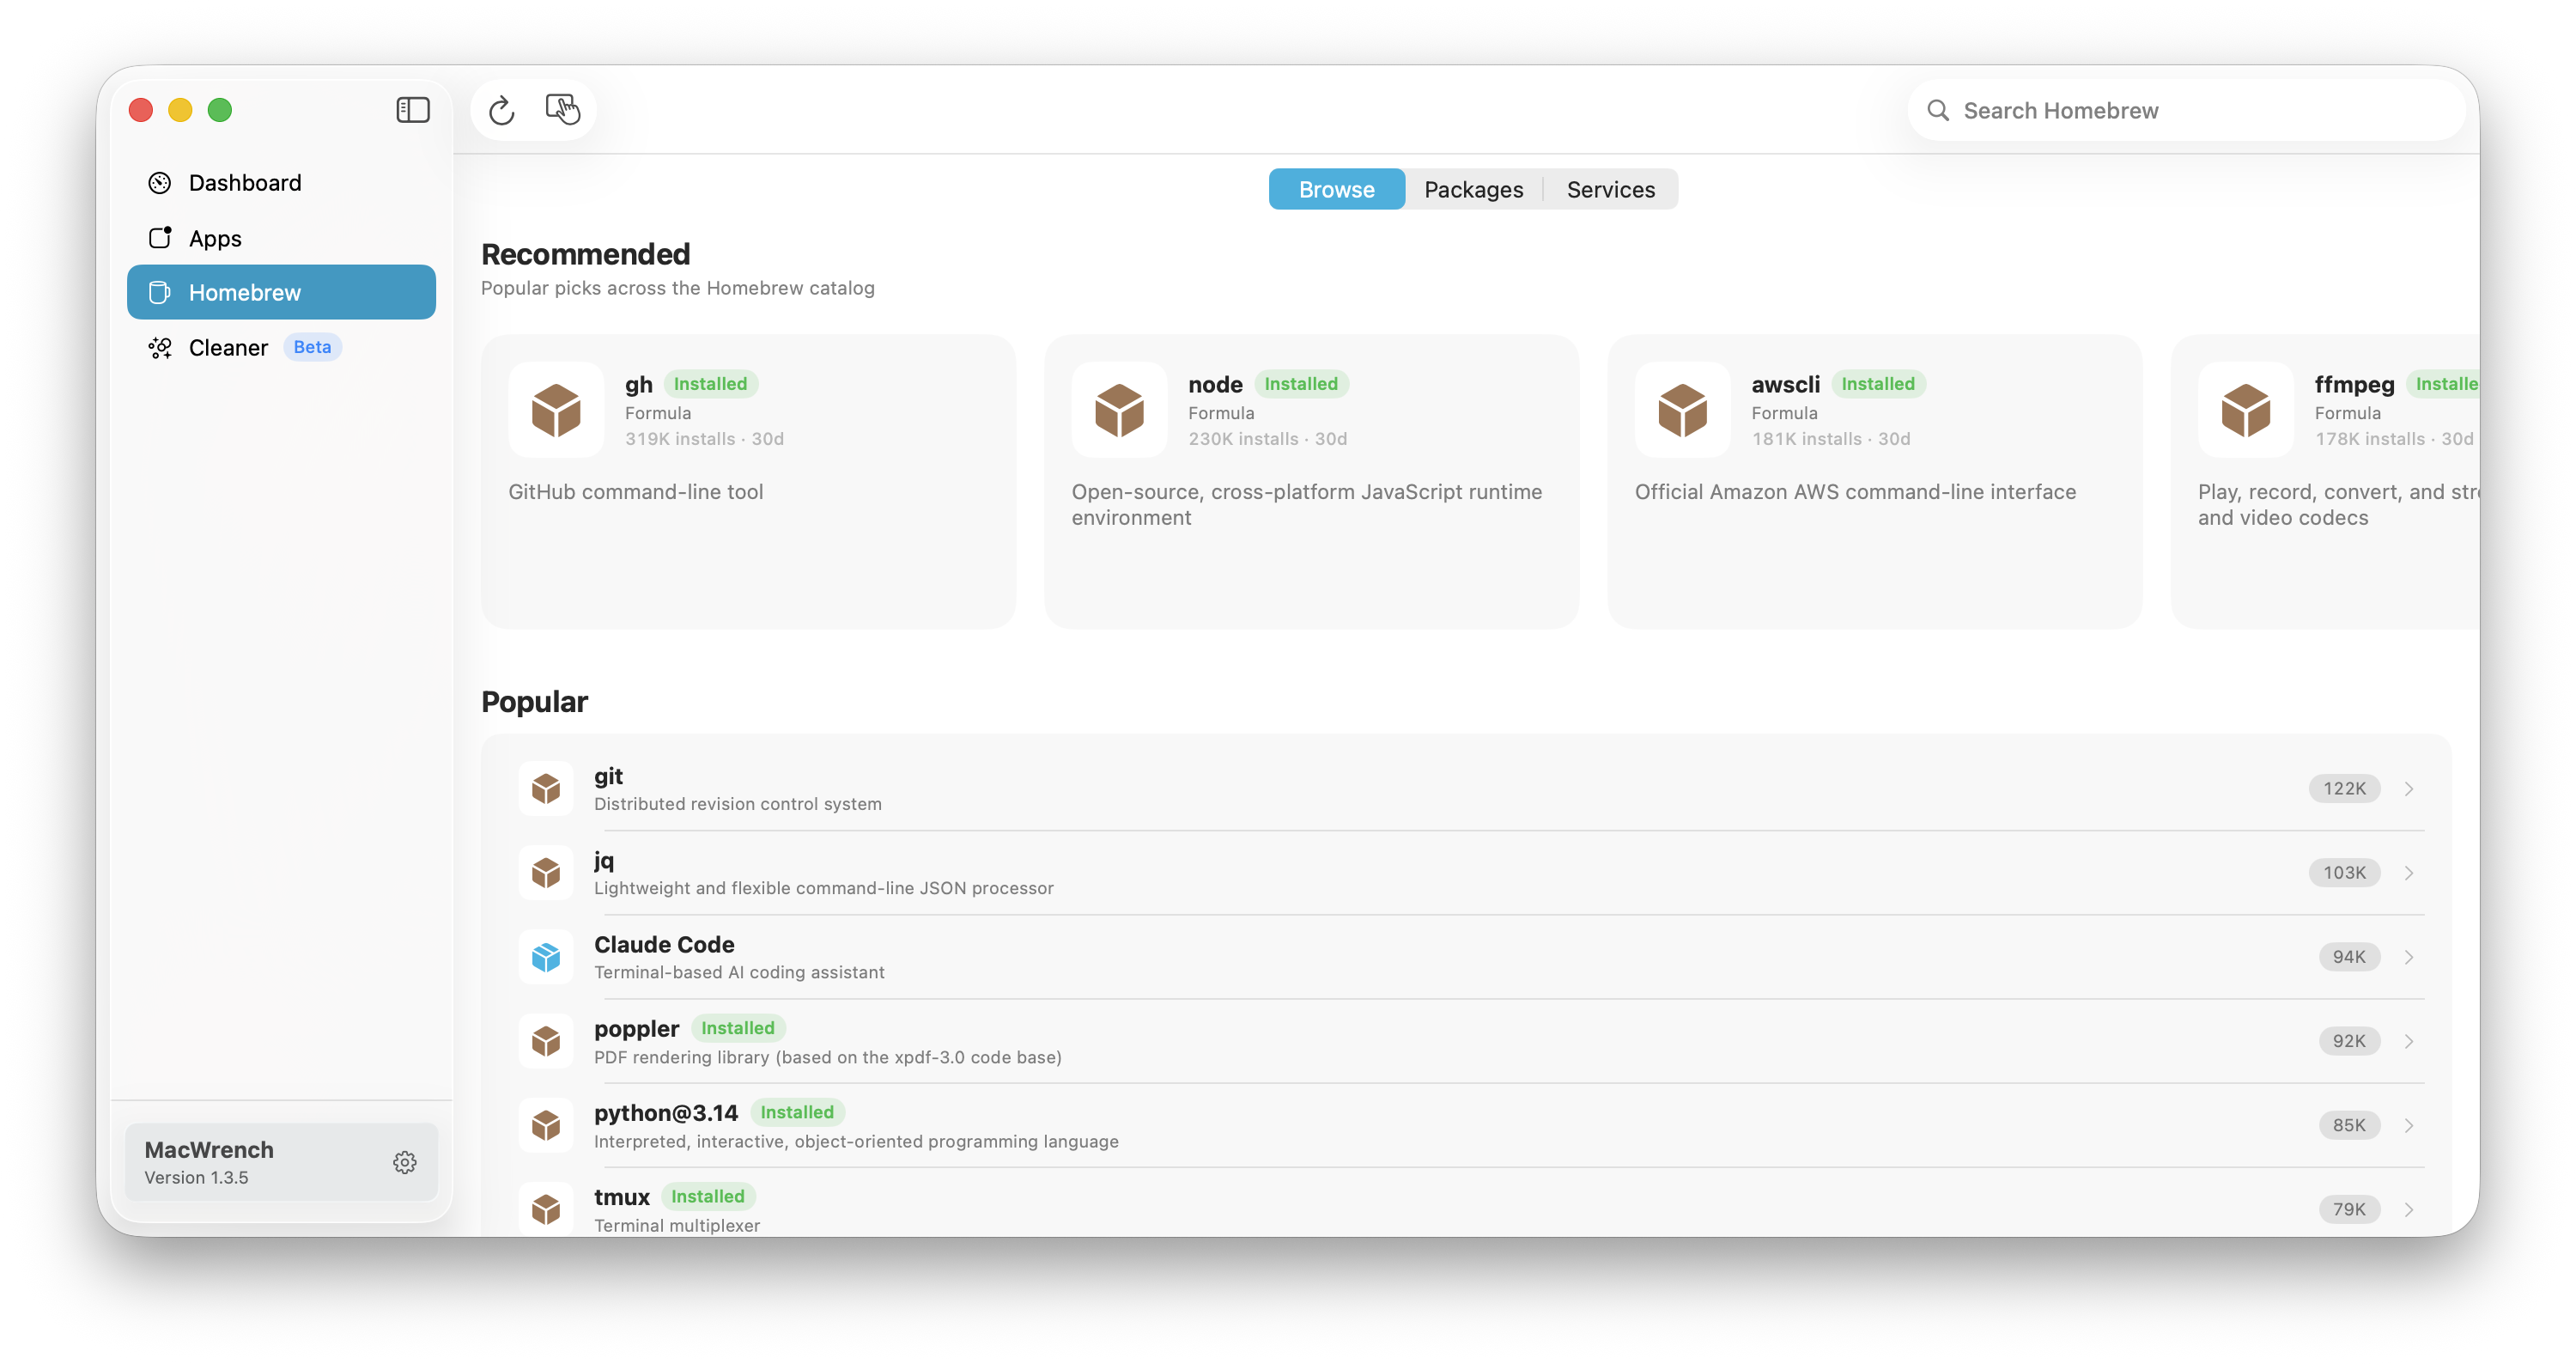Click the 122K install count for git

2344,789
